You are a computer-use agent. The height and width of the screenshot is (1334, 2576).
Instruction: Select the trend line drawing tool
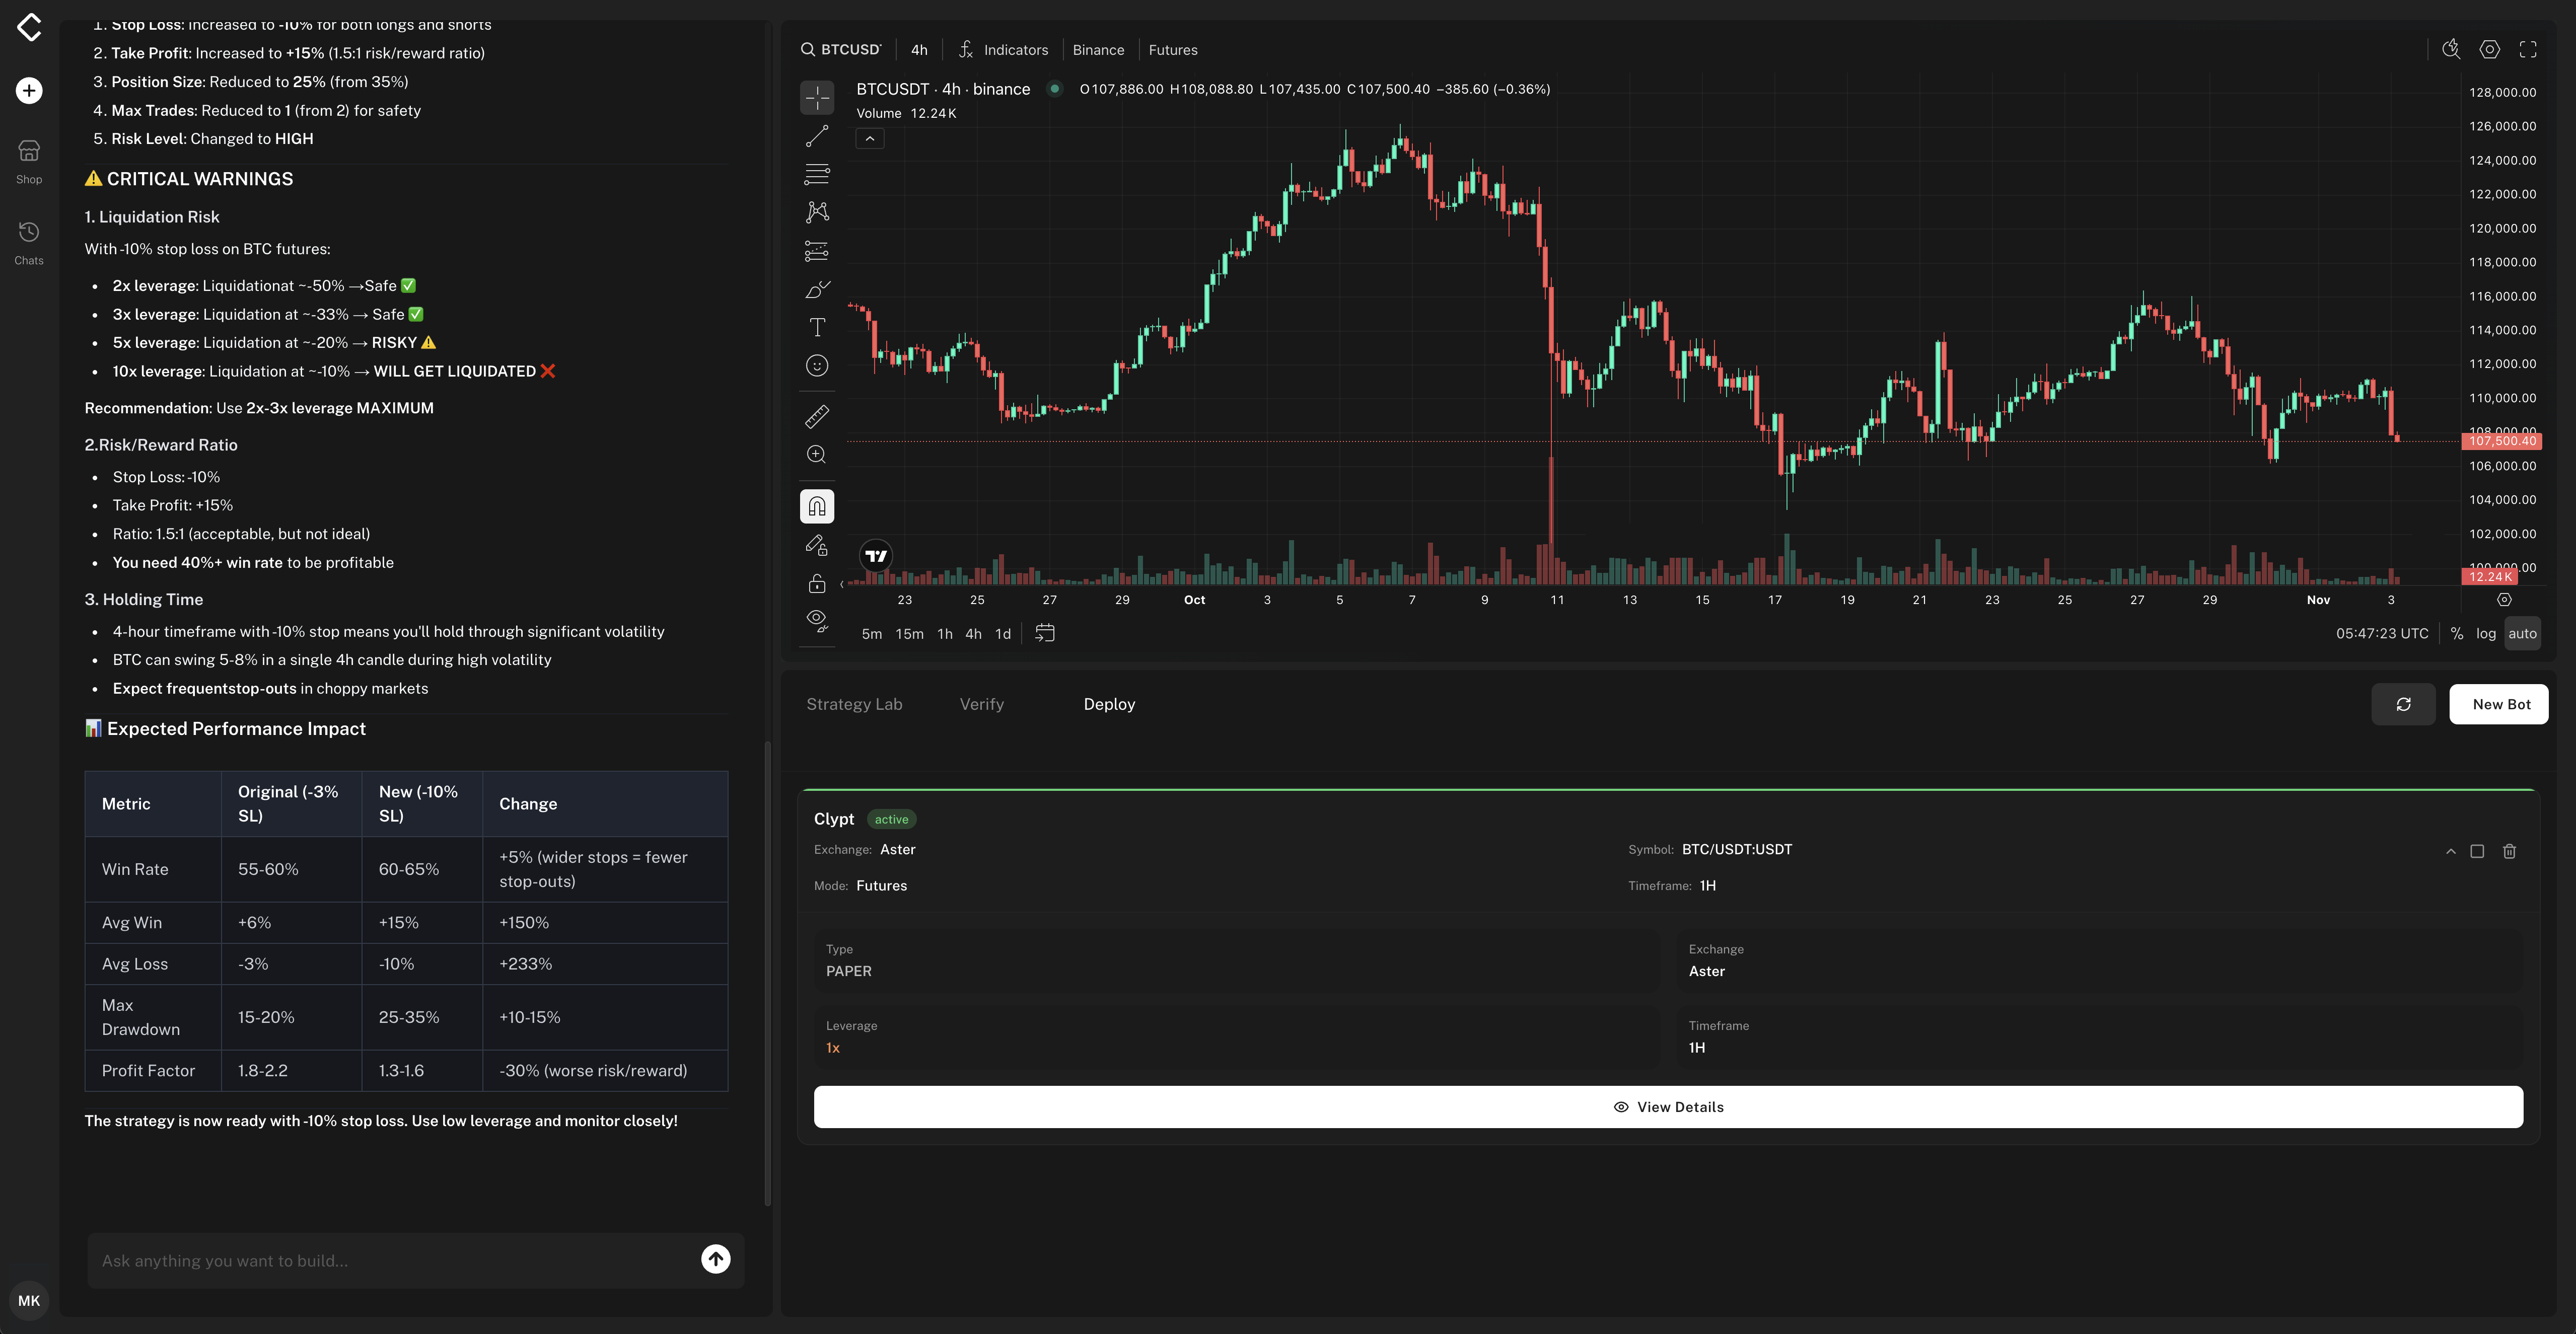tap(817, 136)
